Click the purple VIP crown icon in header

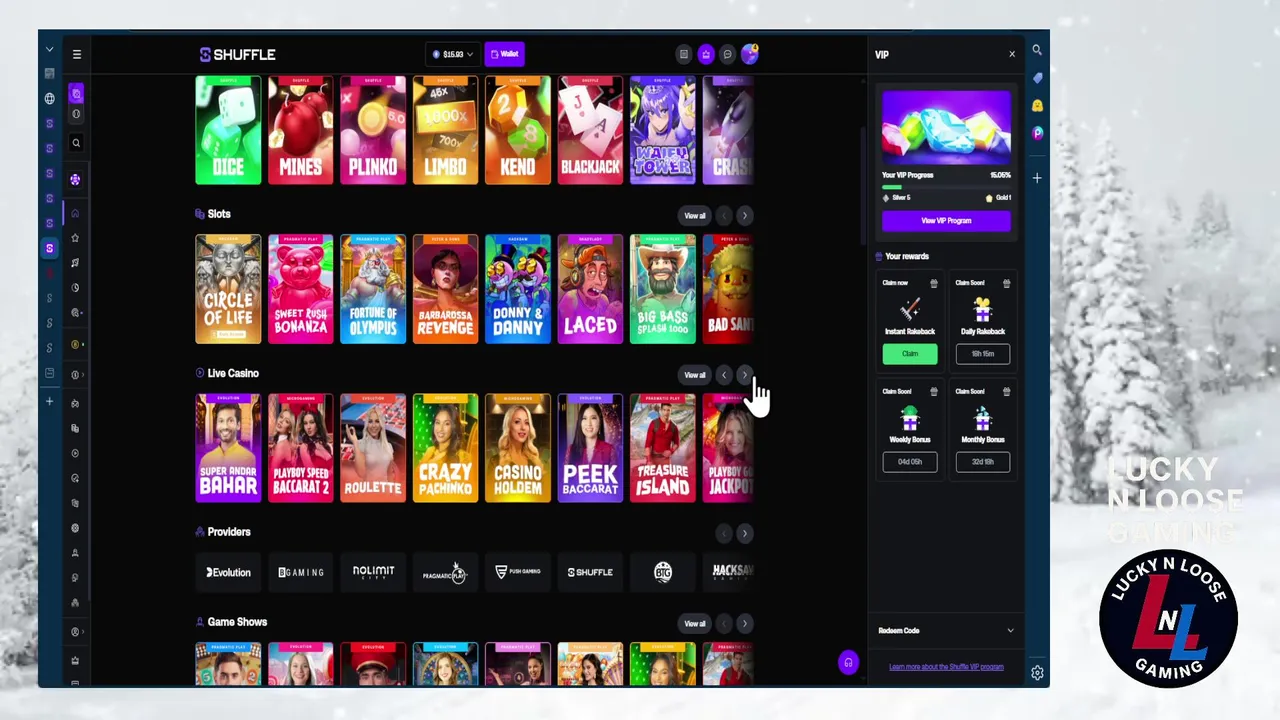[x=706, y=55]
